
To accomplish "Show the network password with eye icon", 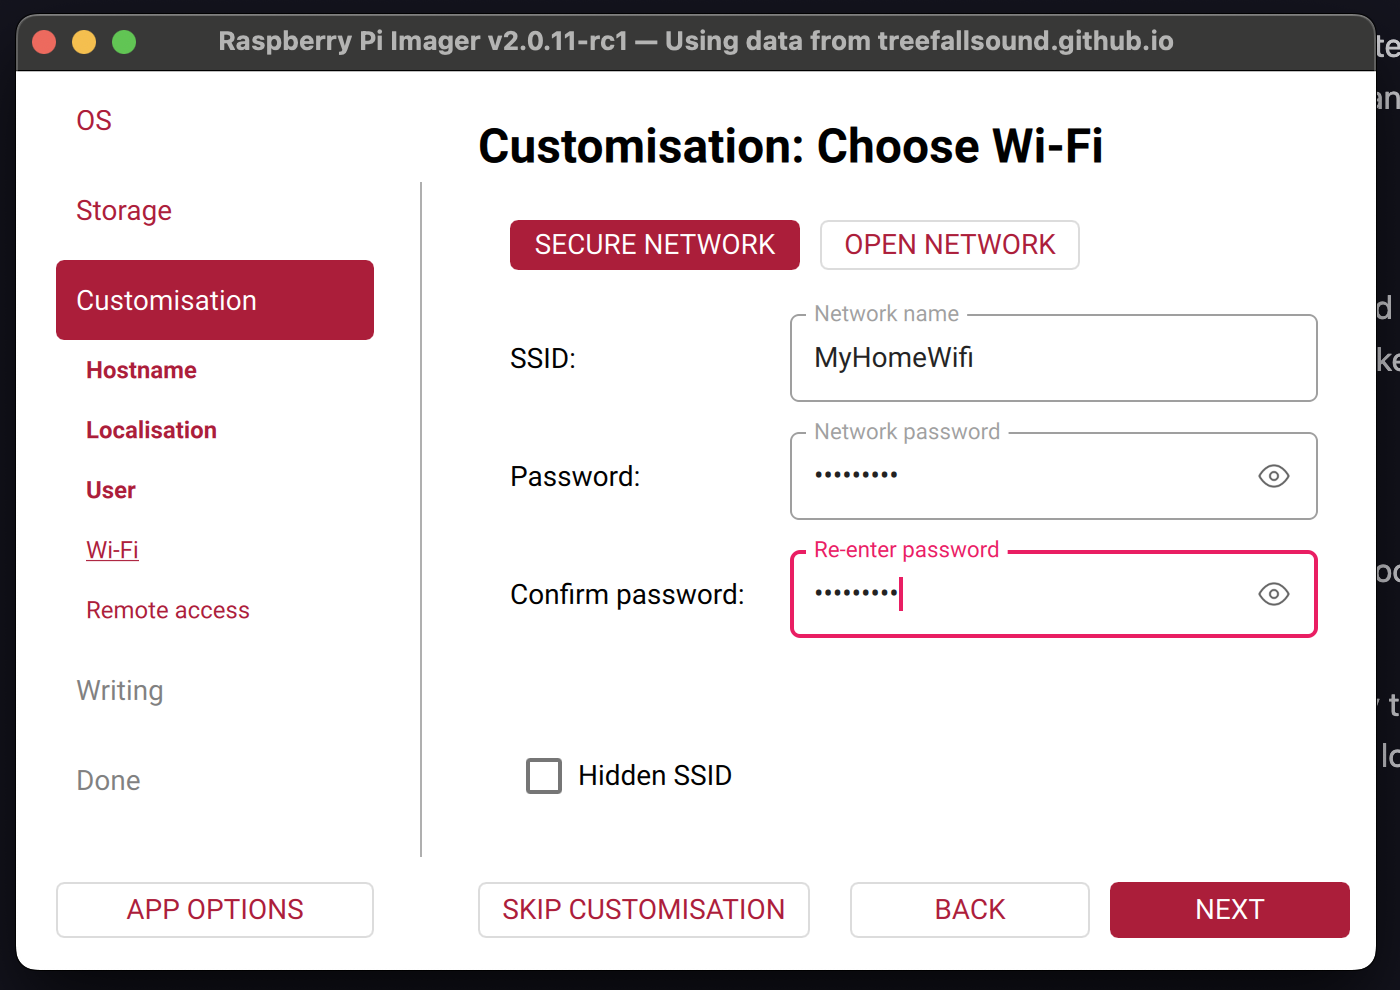I will pyautogui.click(x=1273, y=476).
